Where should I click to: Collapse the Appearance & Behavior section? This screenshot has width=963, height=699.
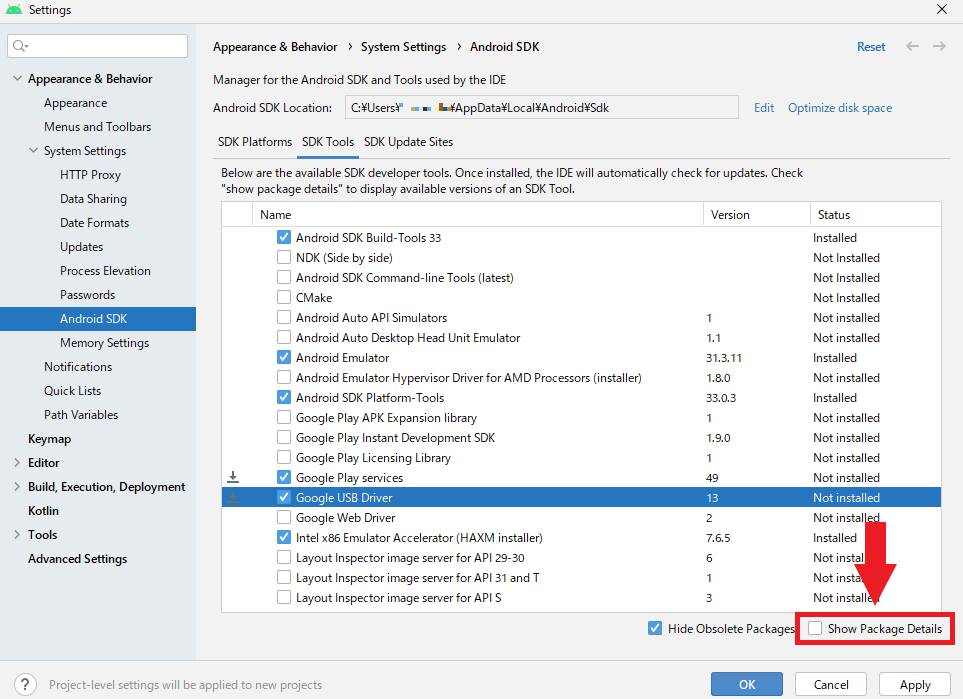[x=16, y=78]
